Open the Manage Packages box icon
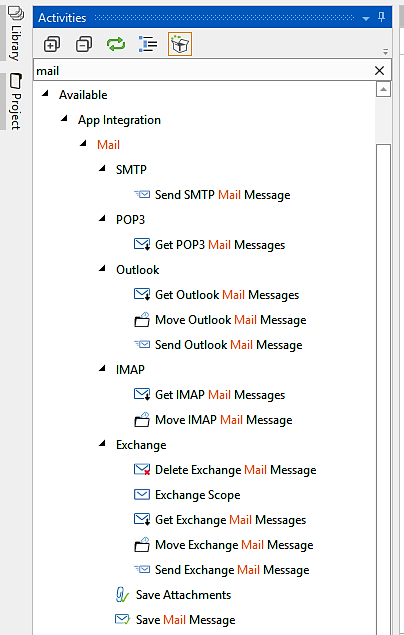Image resolution: width=404 pixels, height=635 pixels. 180,44
